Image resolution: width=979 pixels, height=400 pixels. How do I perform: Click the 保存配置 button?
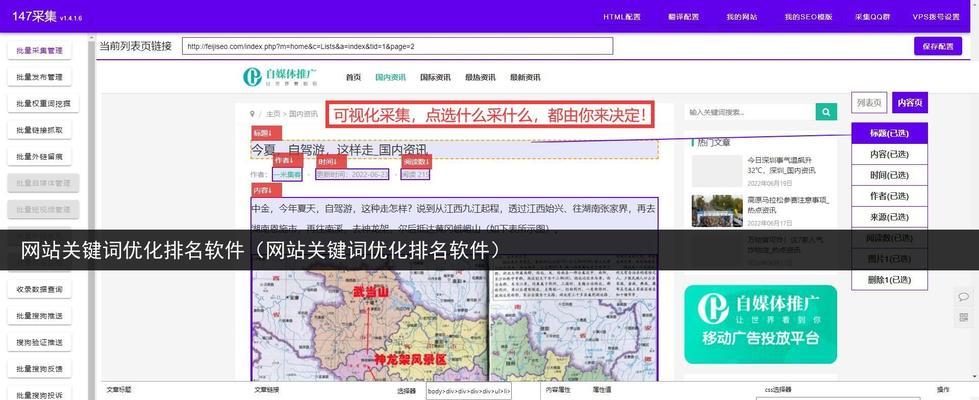tap(938, 46)
